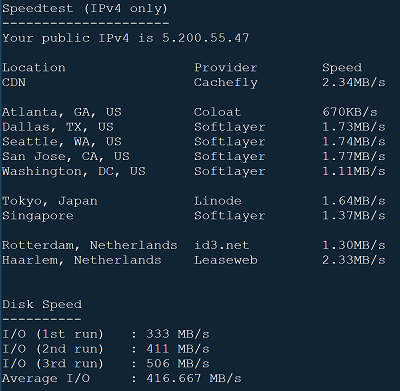Click the Location column header
400x391 pixels.
[34, 68]
